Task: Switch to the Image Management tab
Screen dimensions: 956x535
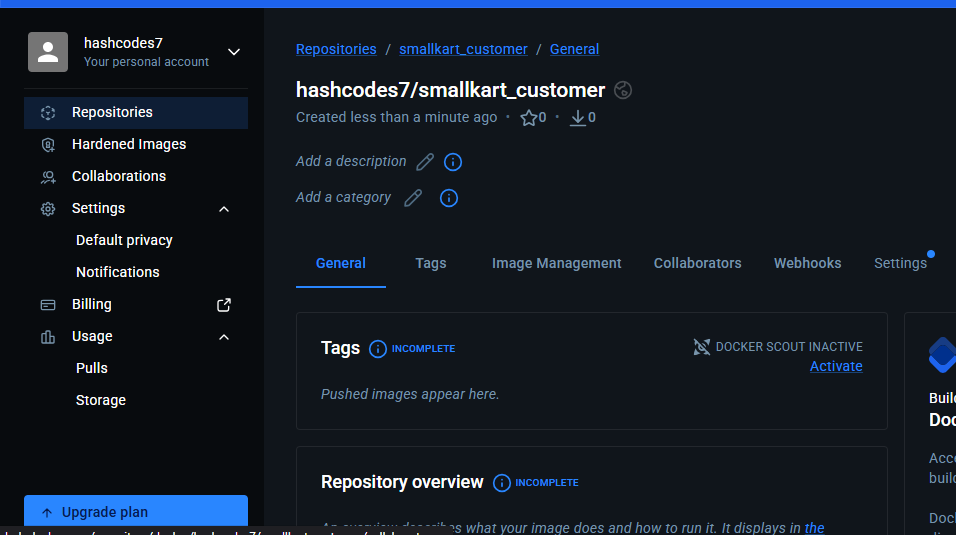Action: pos(557,264)
